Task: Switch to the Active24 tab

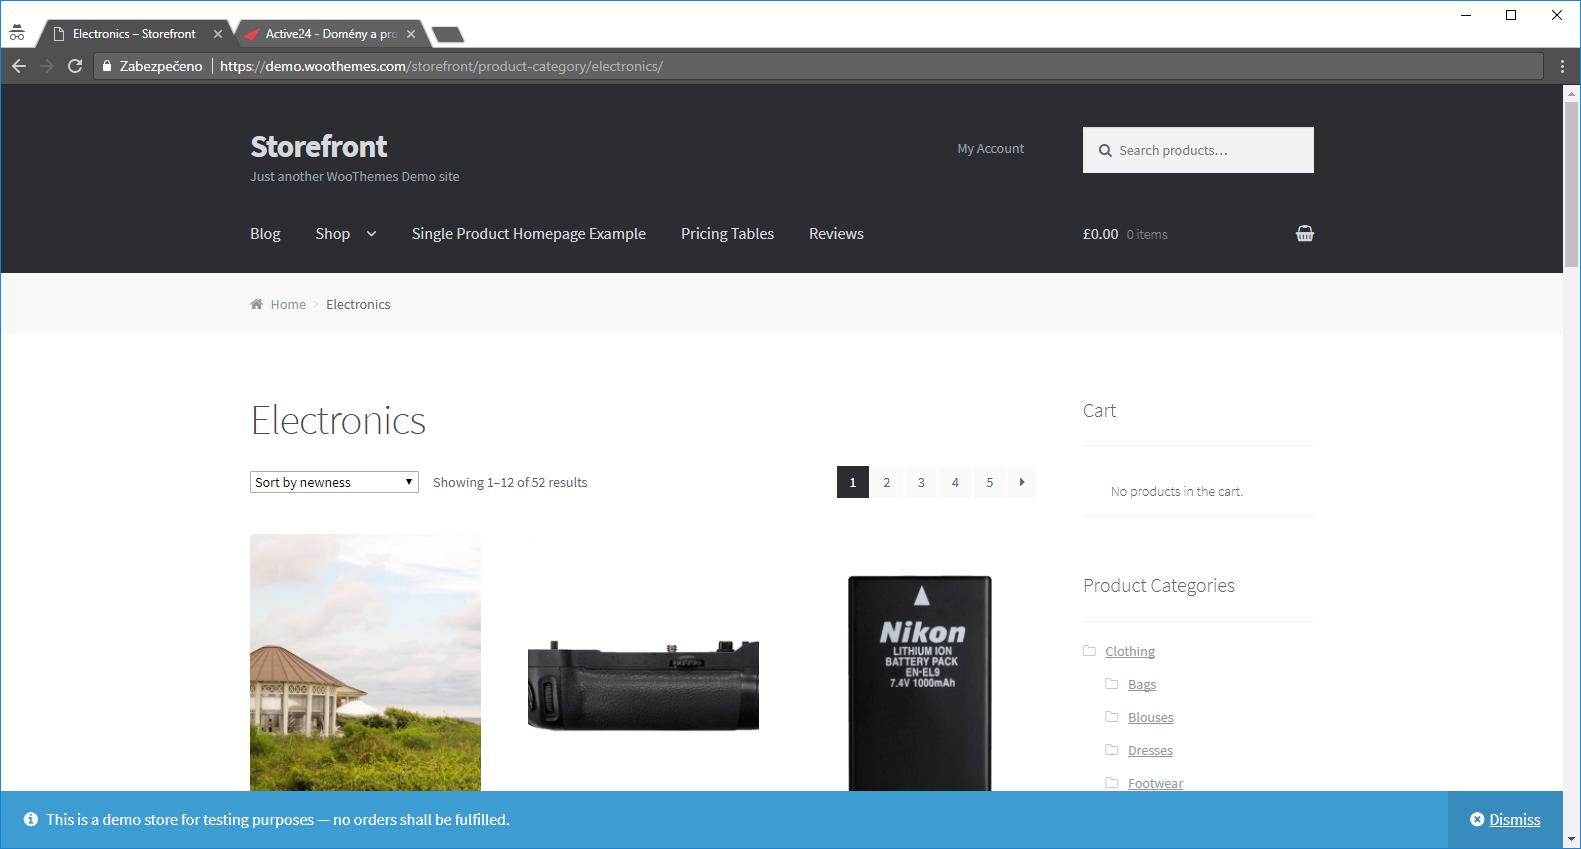Action: [x=330, y=34]
